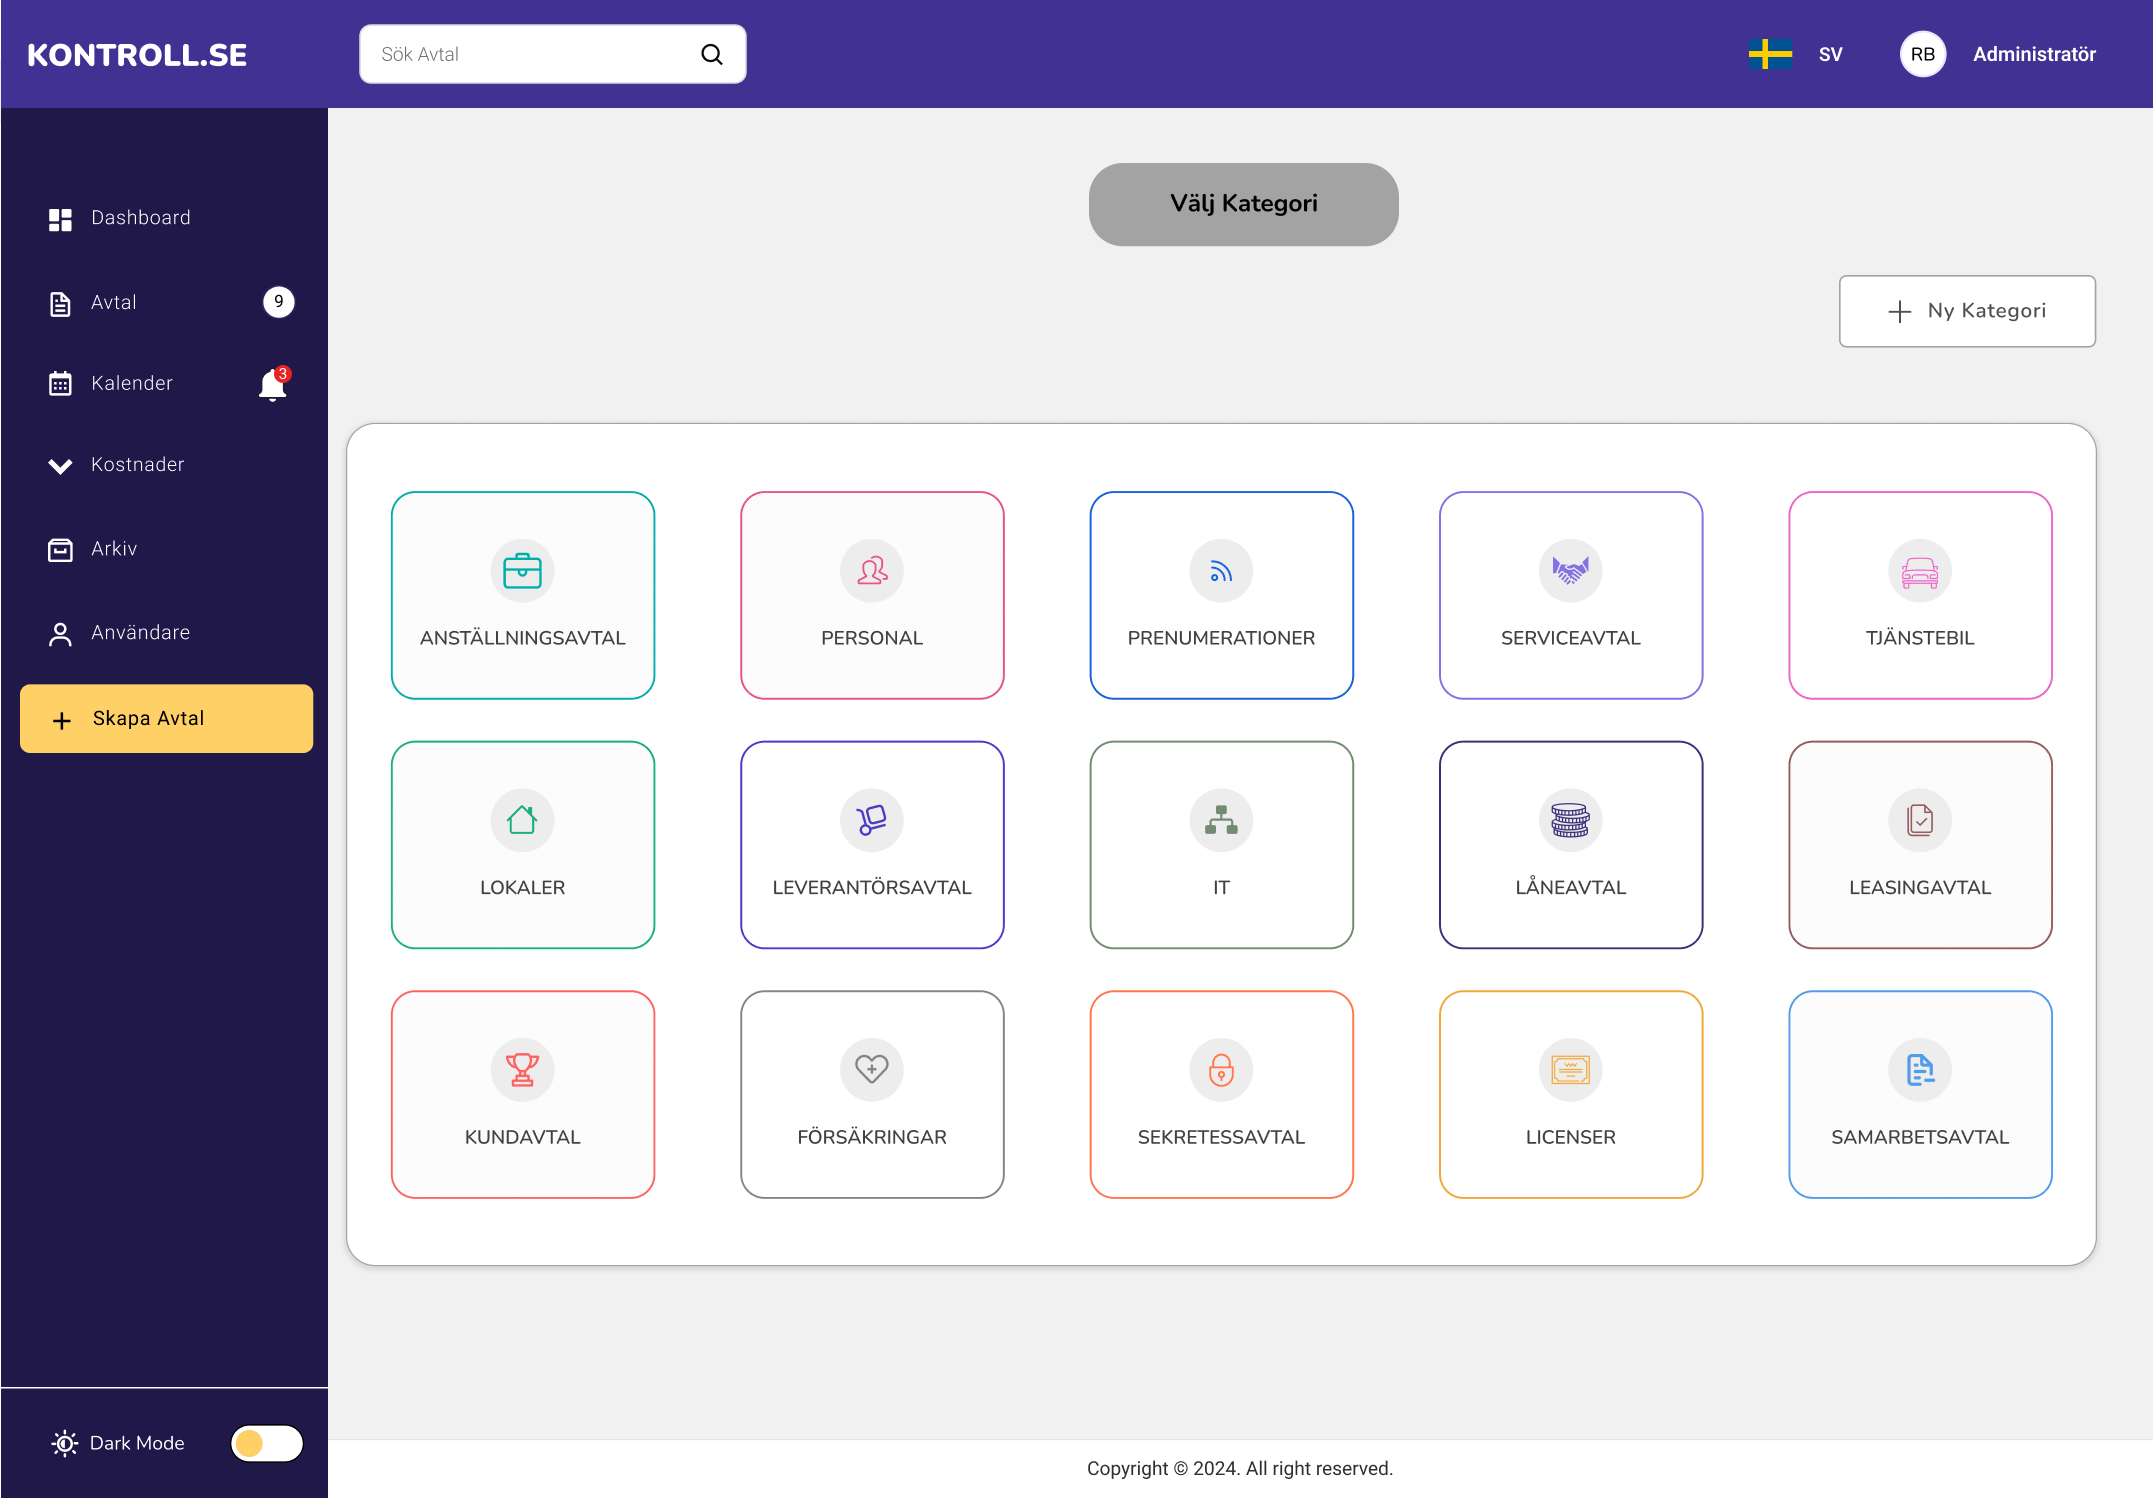
Task: Select the Serviceavtal handshake icon
Action: point(1570,571)
